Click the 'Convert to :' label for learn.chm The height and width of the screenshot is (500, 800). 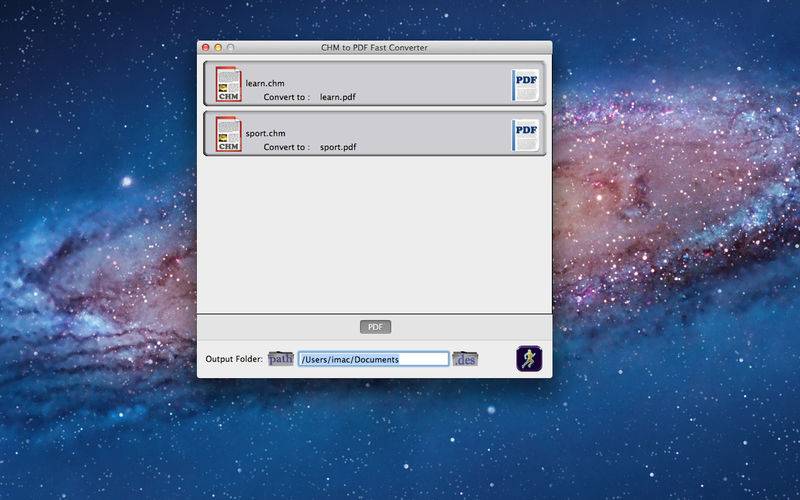pos(287,97)
